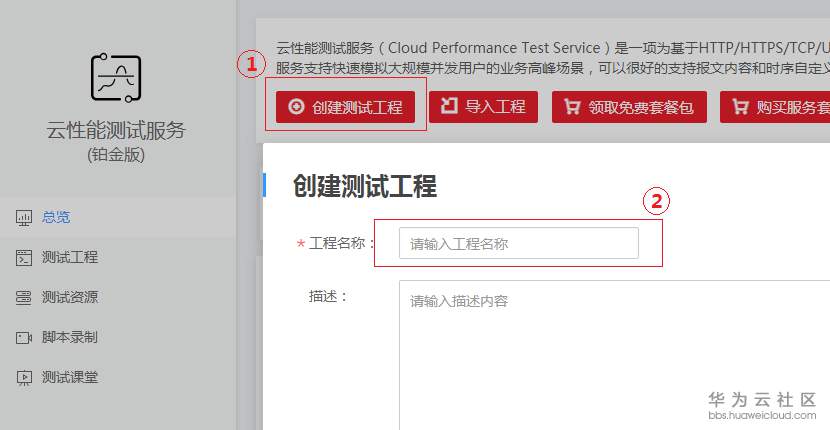Open 脚本录制 from the sidebar

click(x=70, y=337)
